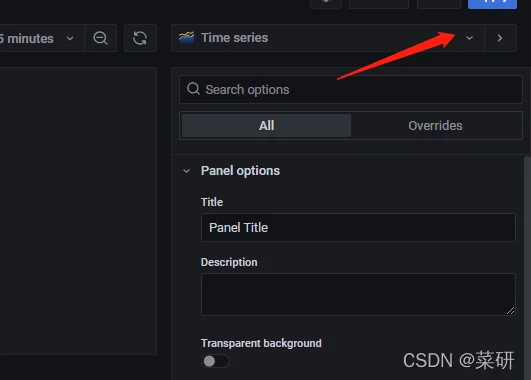Click the Description box resize handle

click(x=510, y=311)
